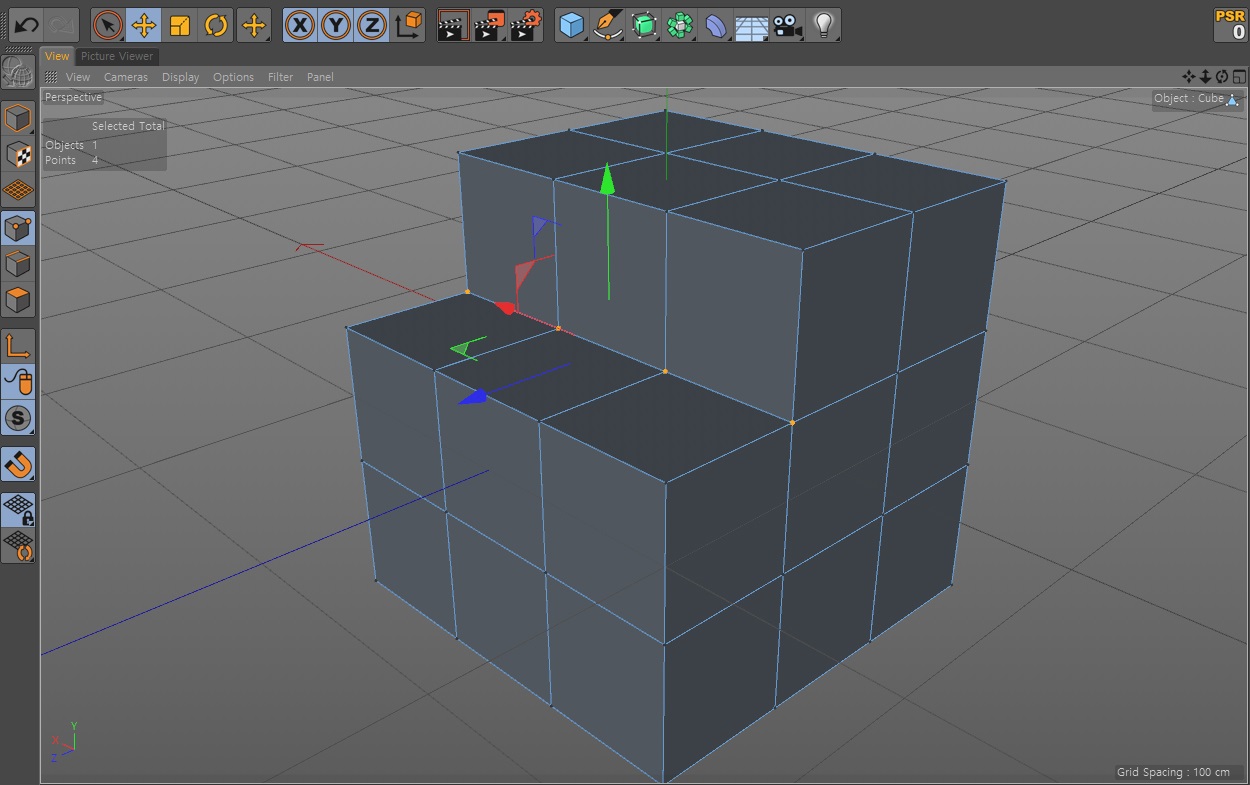Open the recently used tools flyout
Viewport: 1250px width, 785px height.
[x=254, y=25]
